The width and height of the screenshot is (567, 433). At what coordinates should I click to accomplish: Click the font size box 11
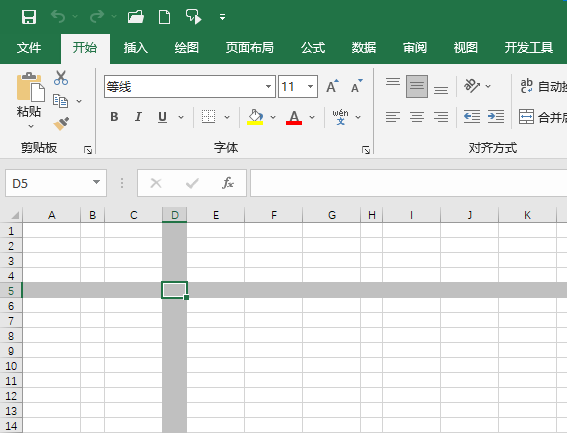[x=292, y=86]
